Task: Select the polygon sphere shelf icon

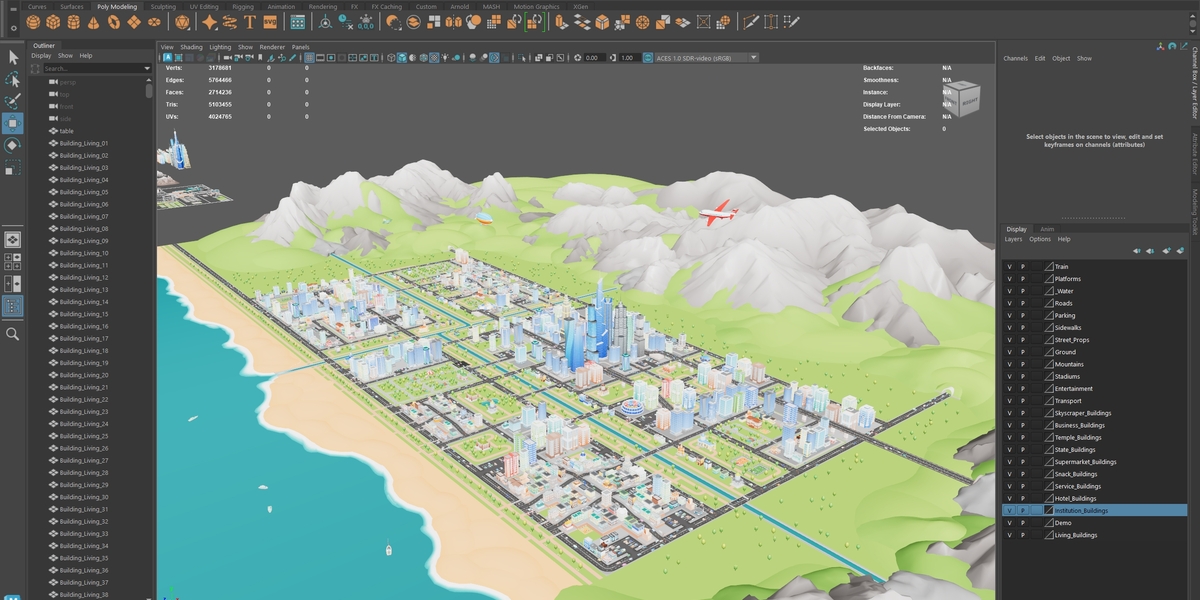Action: pos(33,21)
